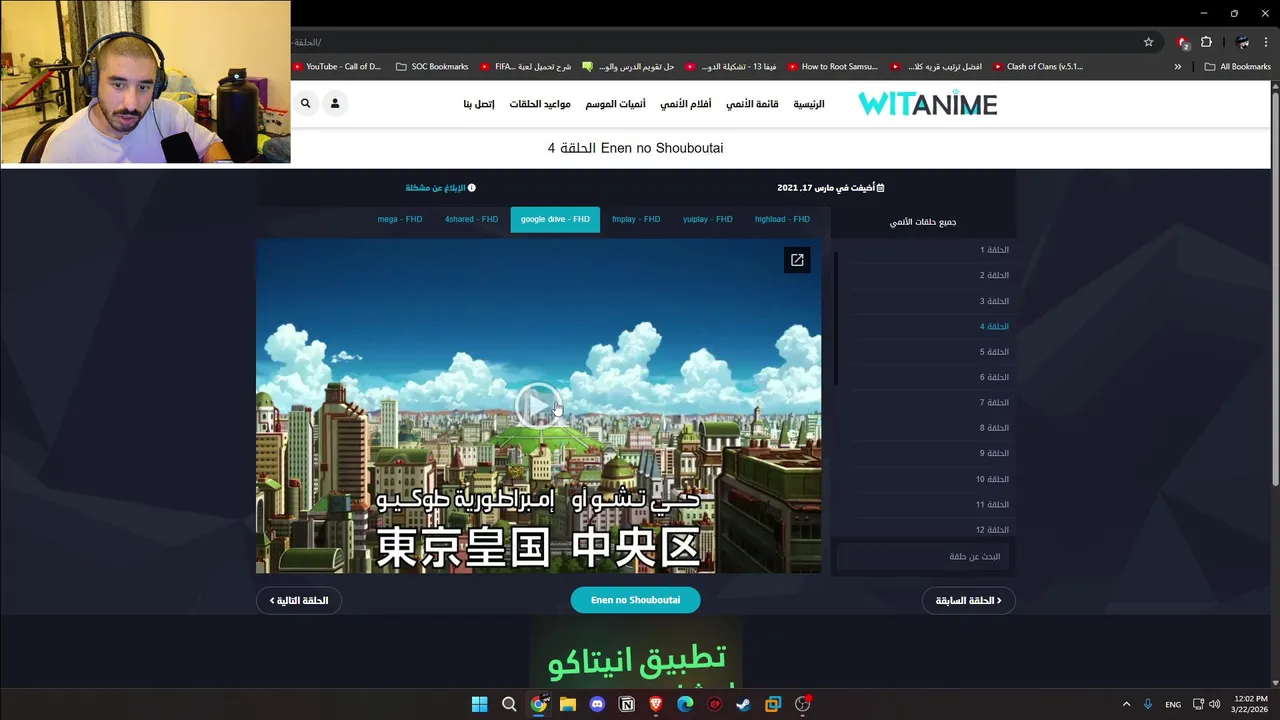Select the yuiplay - FHD server tab
The width and height of the screenshot is (1280, 720).
coord(707,219)
